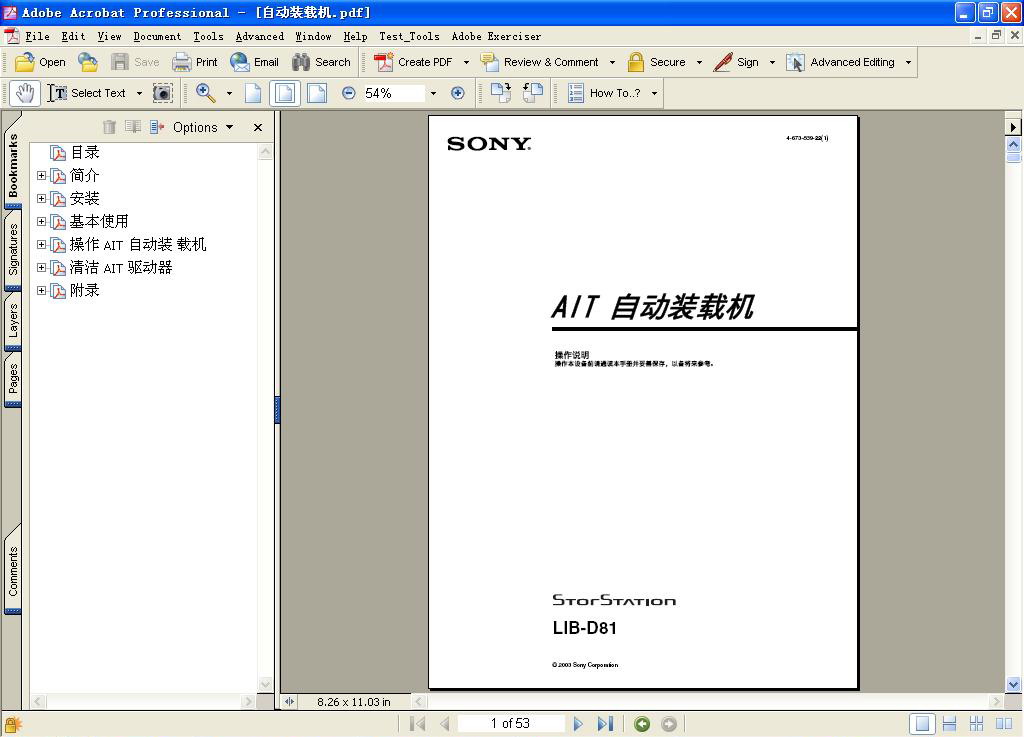The height and width of the screenshot is (737, 1024).
Task: Switch to the Signatures tab
Action: 13,251
